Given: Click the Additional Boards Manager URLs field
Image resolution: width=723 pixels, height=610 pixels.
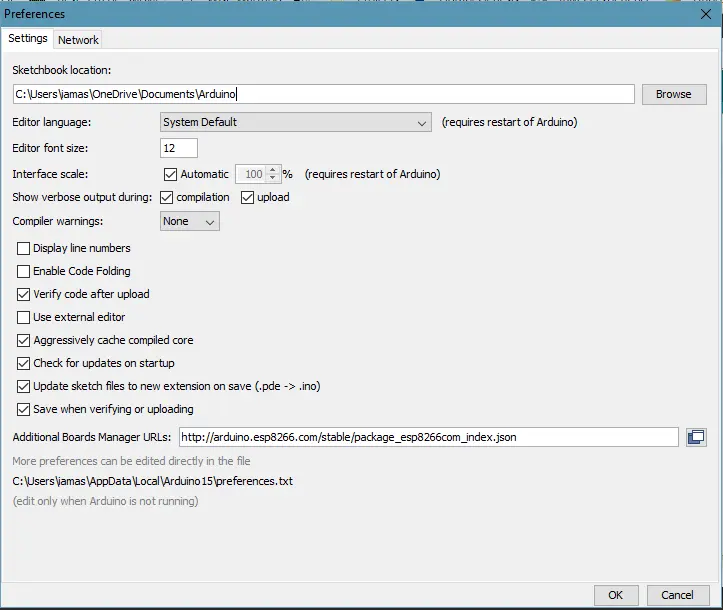Looking at the screenshot, I should 428,437.
